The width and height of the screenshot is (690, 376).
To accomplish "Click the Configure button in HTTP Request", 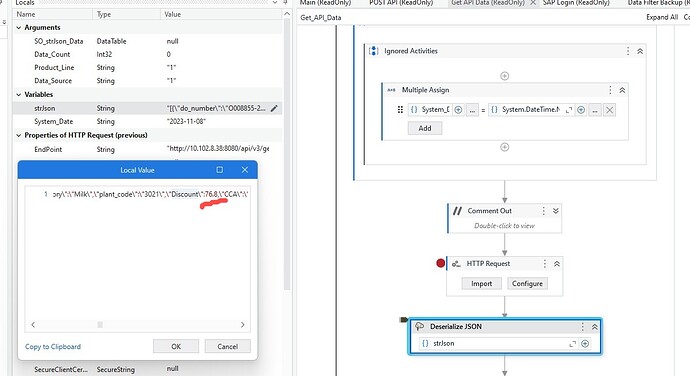I will click(x=527, y=284).
